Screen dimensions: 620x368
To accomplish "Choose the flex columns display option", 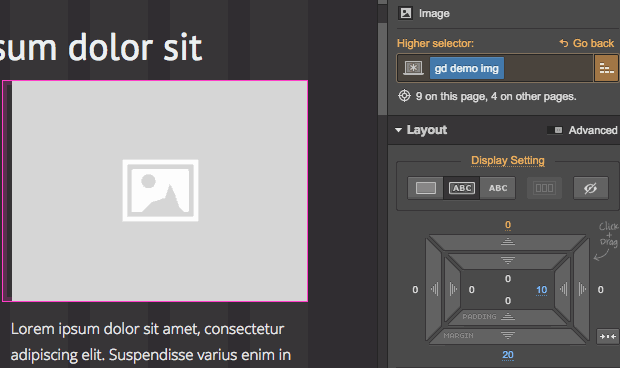I will click(x=544, y=188).
